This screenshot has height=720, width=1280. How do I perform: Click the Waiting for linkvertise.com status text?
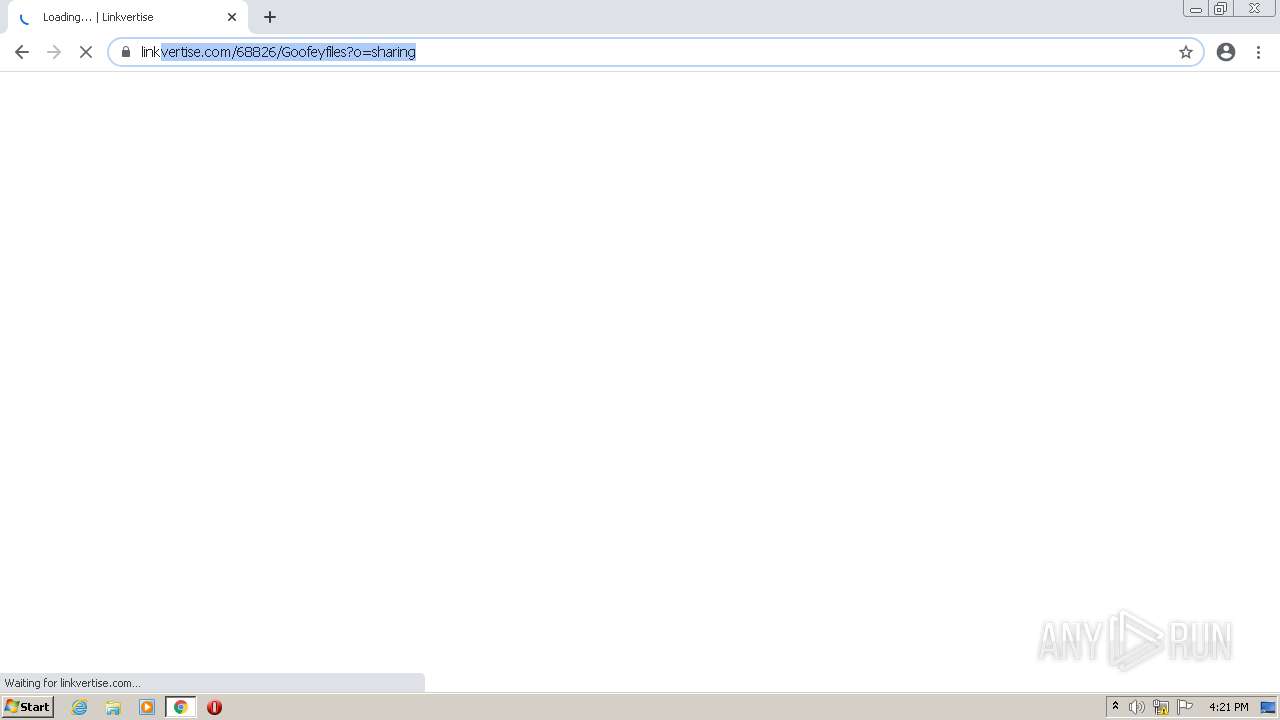tap(73, 683)
